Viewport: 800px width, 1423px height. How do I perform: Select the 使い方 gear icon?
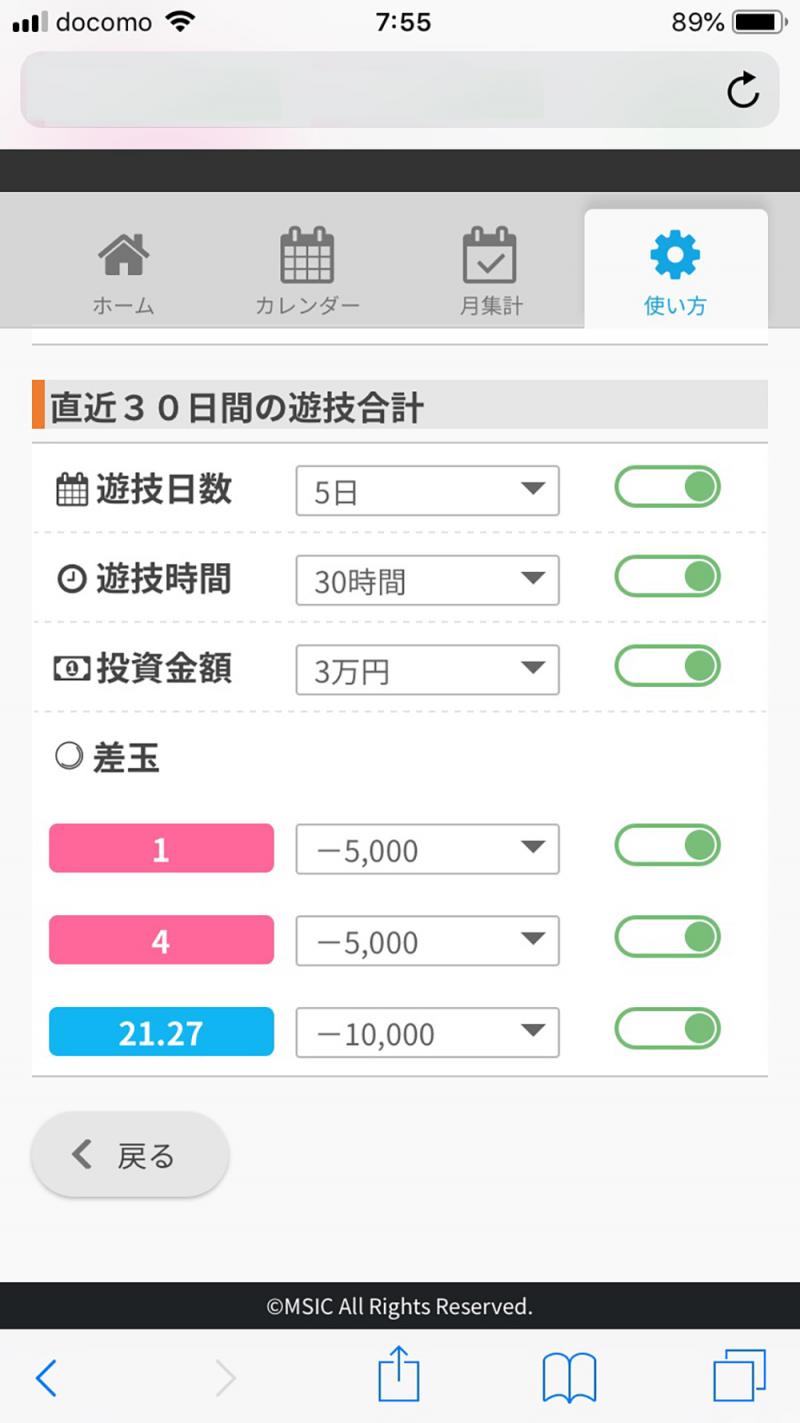(x=675, y=256)
